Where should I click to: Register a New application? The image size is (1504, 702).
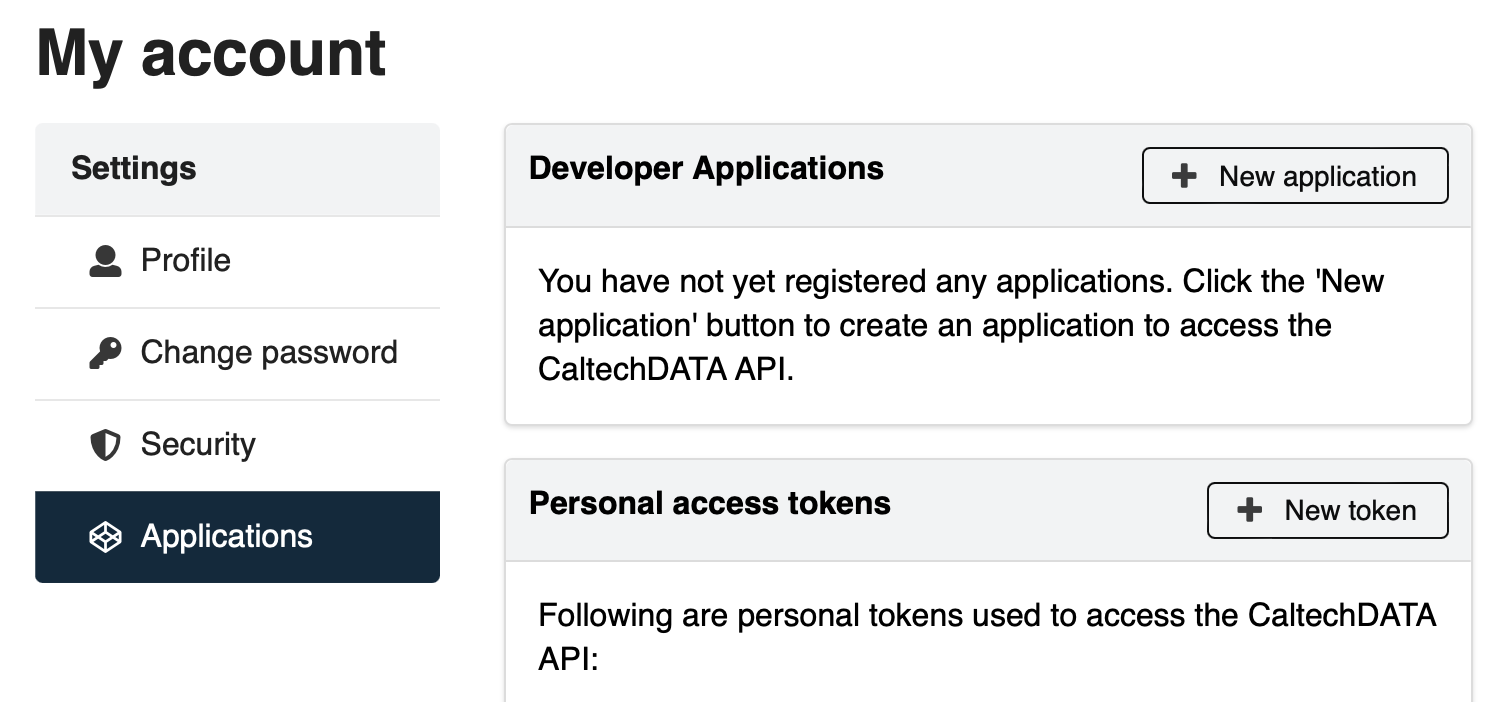pyautogui.click(x=1295, y=176)
